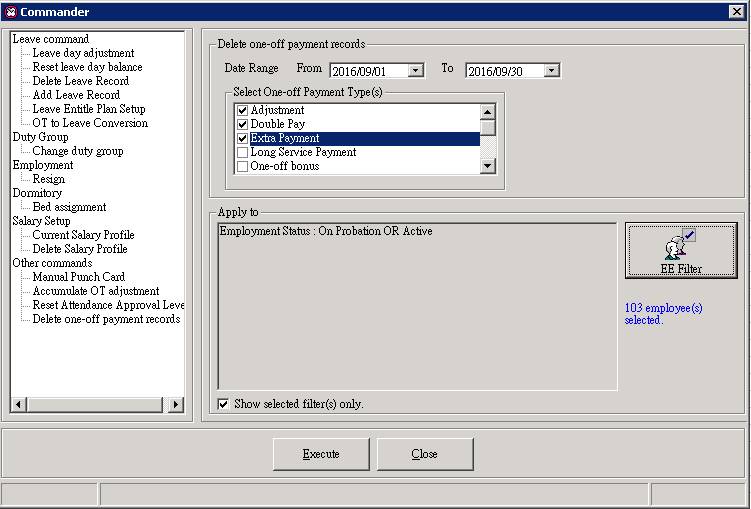
Task: Select OT to Leave Conversion
Action: (x=90, y=123)
